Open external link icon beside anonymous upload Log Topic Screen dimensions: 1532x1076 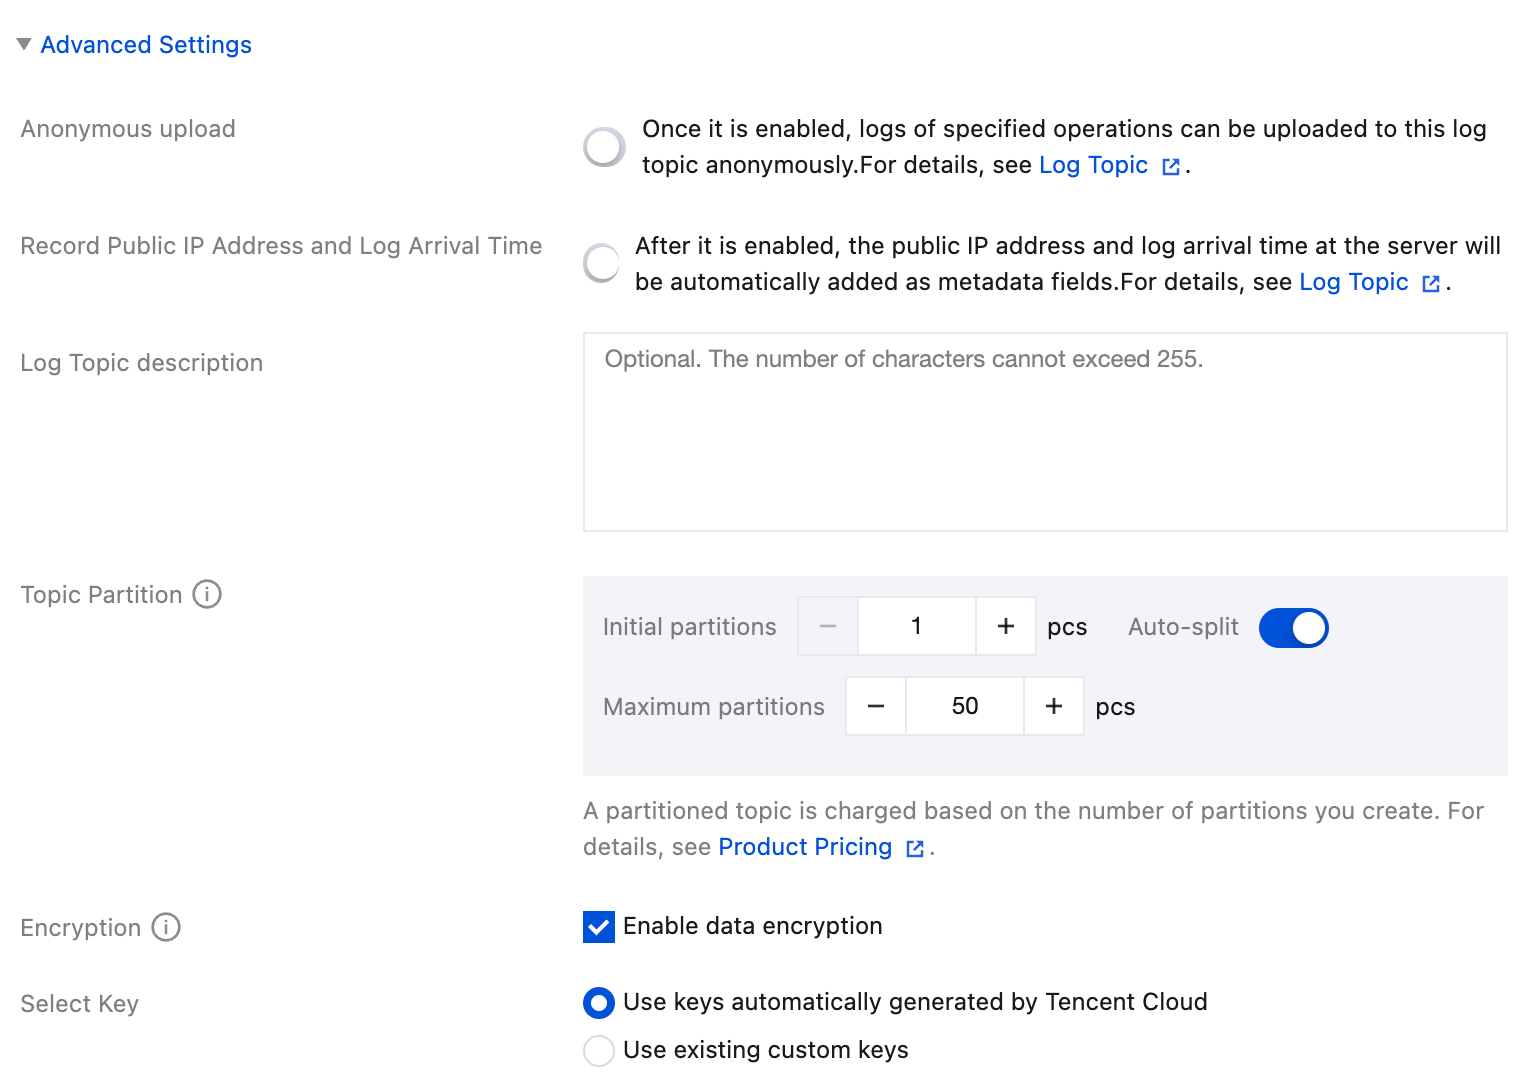point(1171,167)
